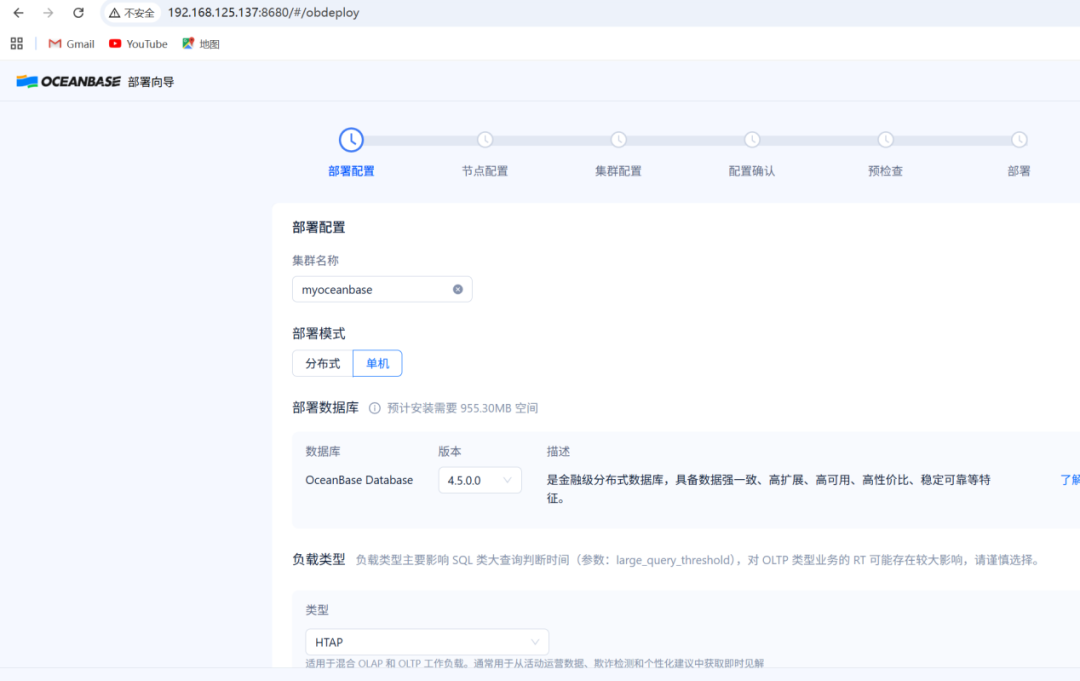Click the 节点配置 step icon
This screenshot has width=1080, height=681.
pyautogui.click(x=485, y=140)
